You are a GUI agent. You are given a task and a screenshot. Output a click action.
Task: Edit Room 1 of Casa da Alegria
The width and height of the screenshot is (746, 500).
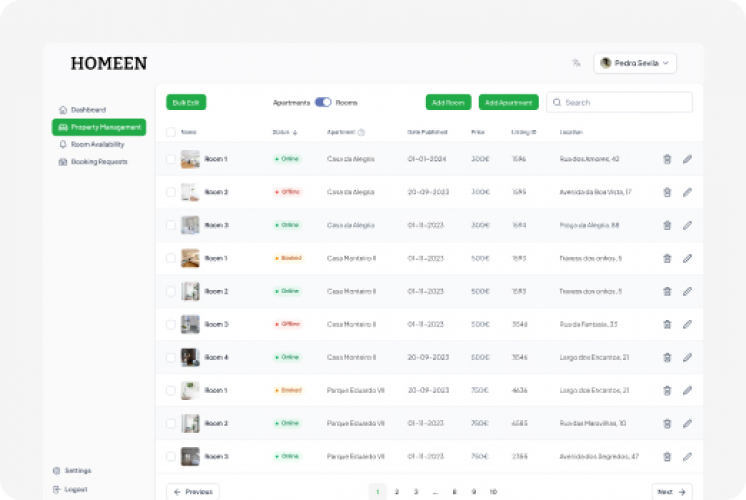(x=687, y=159)
